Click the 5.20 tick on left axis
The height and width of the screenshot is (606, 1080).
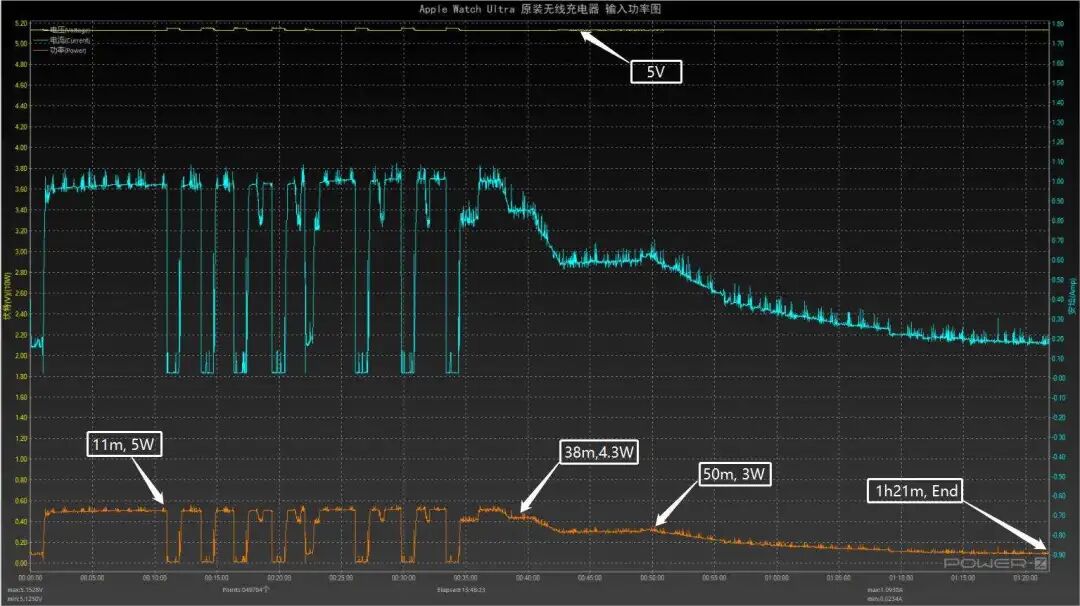pyautogui.click(x=21, y=23)
